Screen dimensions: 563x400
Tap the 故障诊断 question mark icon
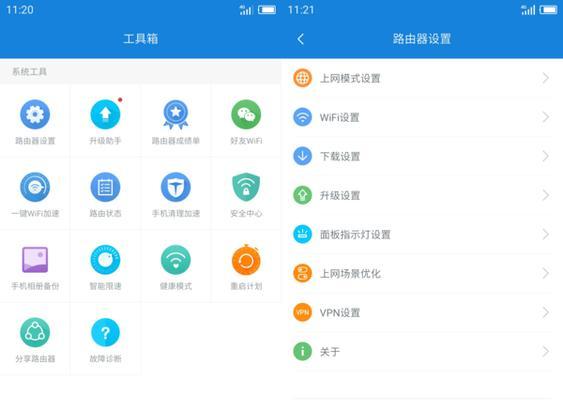tap(105, 332)
